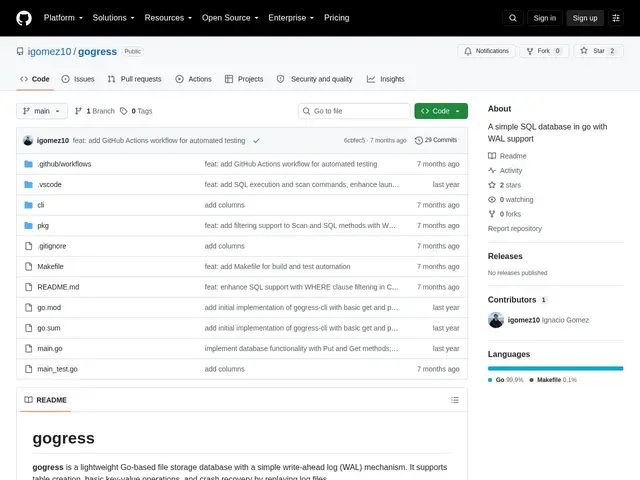Expand the Solutions menu
Image resolution: width=640 pixels, height=480 pixels.
(113, 18)
